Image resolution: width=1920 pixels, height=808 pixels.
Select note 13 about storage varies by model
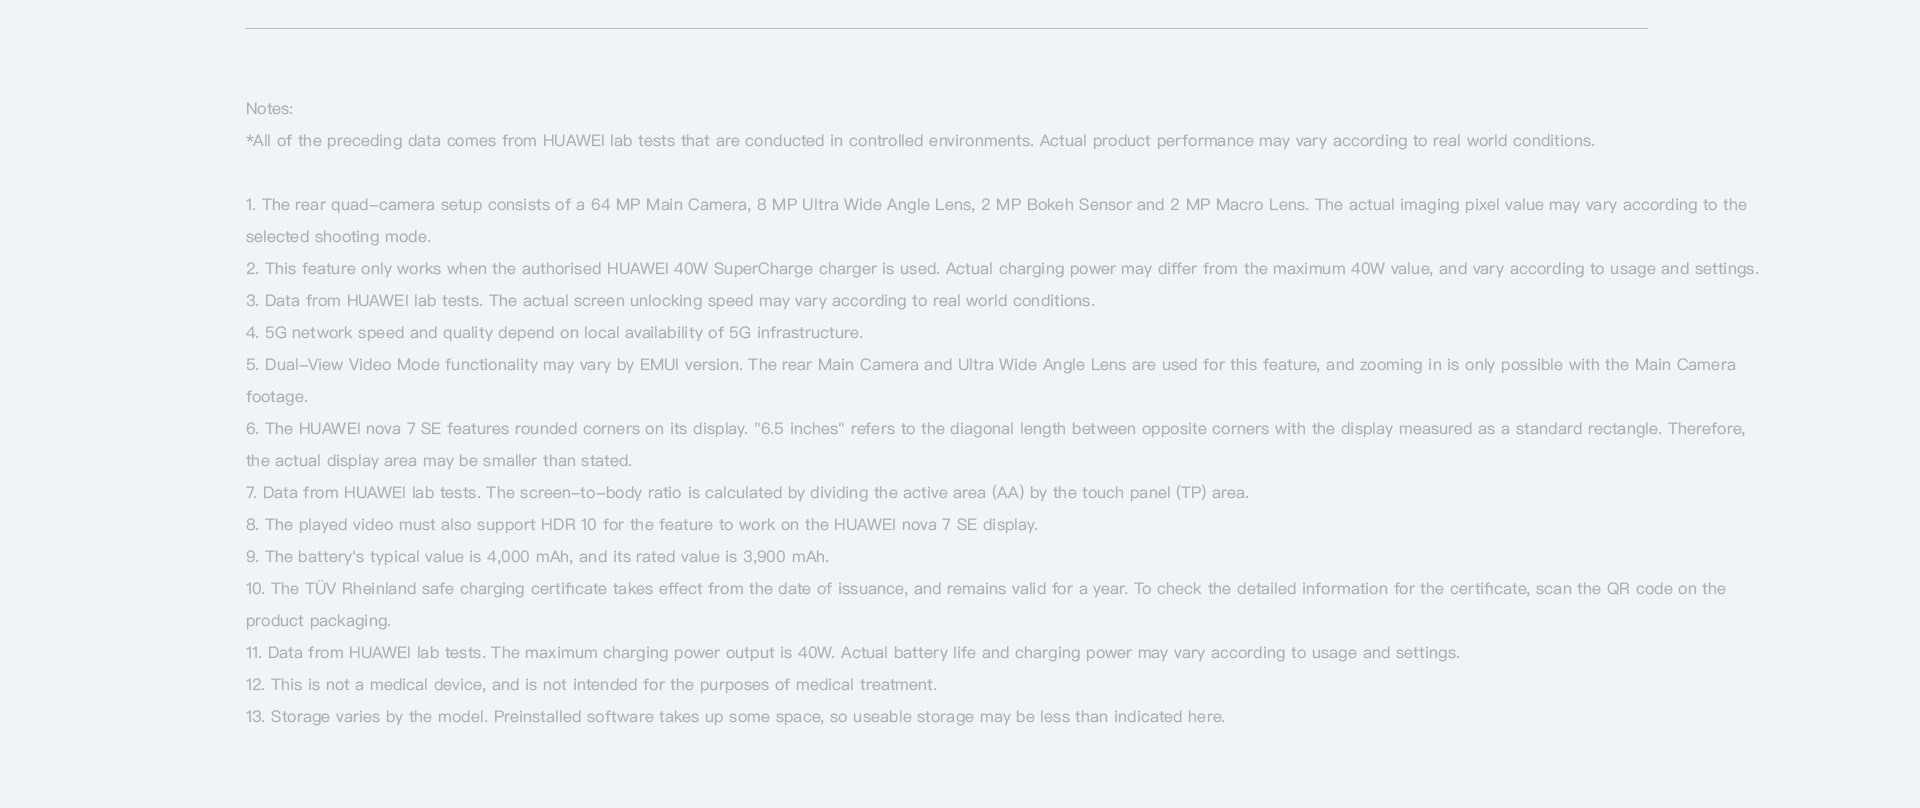735,716
